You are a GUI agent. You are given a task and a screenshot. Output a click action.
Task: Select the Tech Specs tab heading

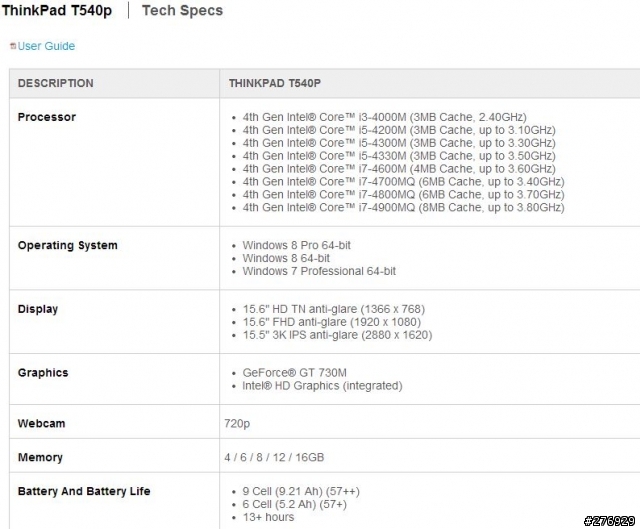tap(182, 10)
